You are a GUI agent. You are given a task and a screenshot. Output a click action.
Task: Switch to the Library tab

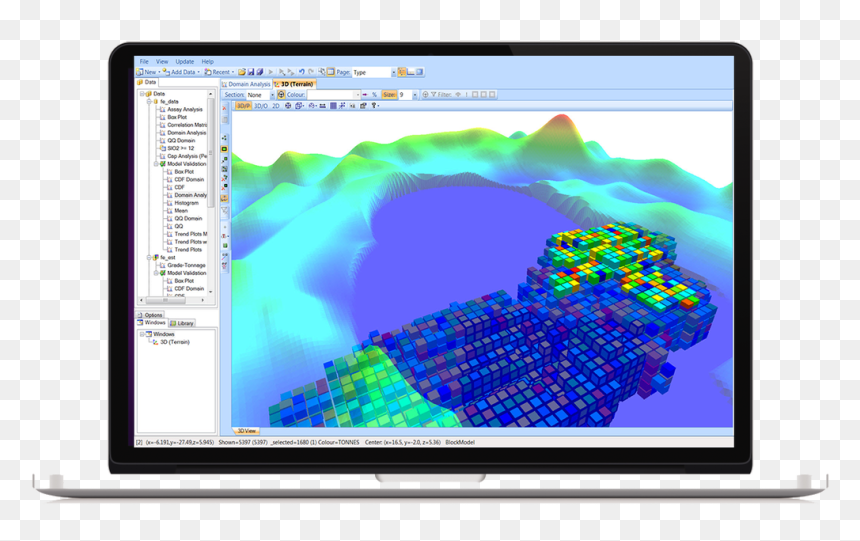coord(182,323)
